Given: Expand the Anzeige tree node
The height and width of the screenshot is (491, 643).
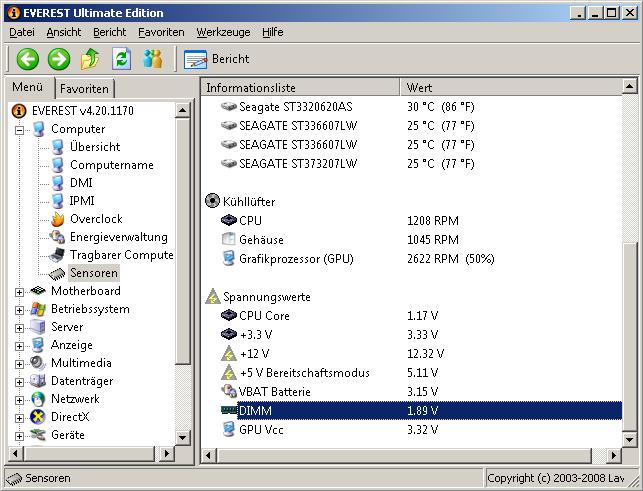Looking at the screenshot, I should click(19, 346).
